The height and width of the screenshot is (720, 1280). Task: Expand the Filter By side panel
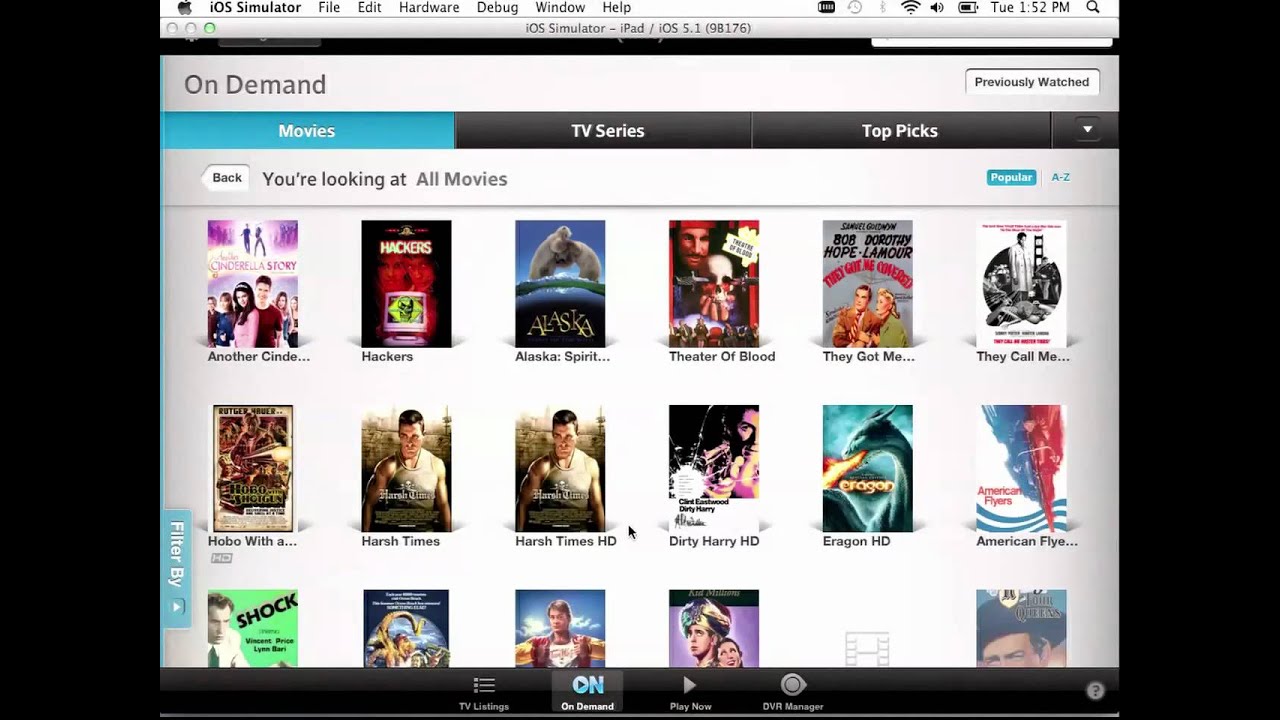click(x=177, y=568)
